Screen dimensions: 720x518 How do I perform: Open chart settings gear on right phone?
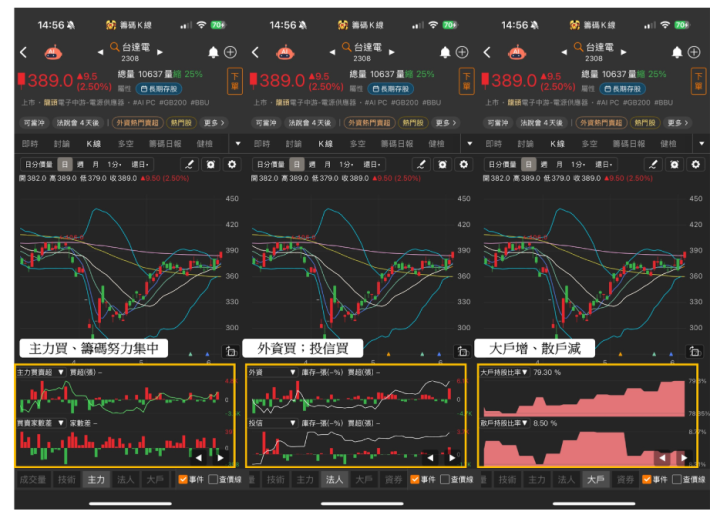(696, 164)
